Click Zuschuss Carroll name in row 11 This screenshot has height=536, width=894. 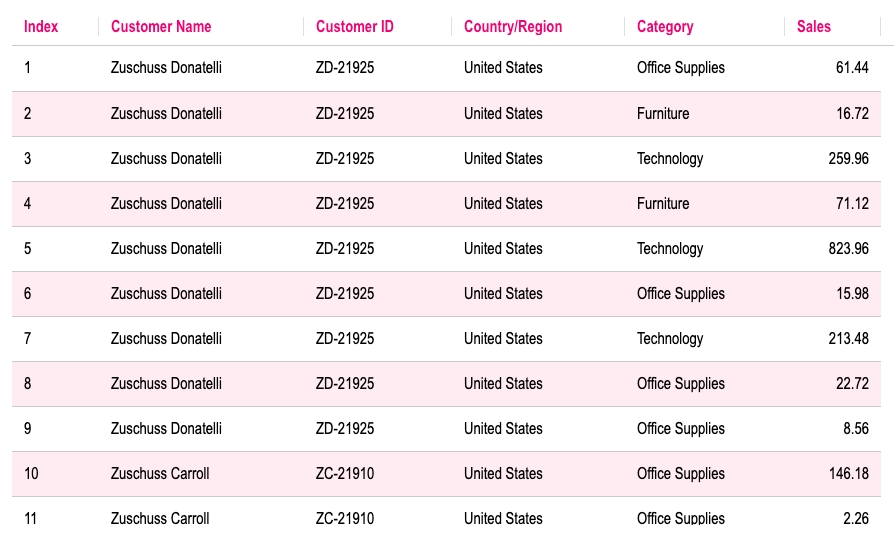[x=160, y=518]
